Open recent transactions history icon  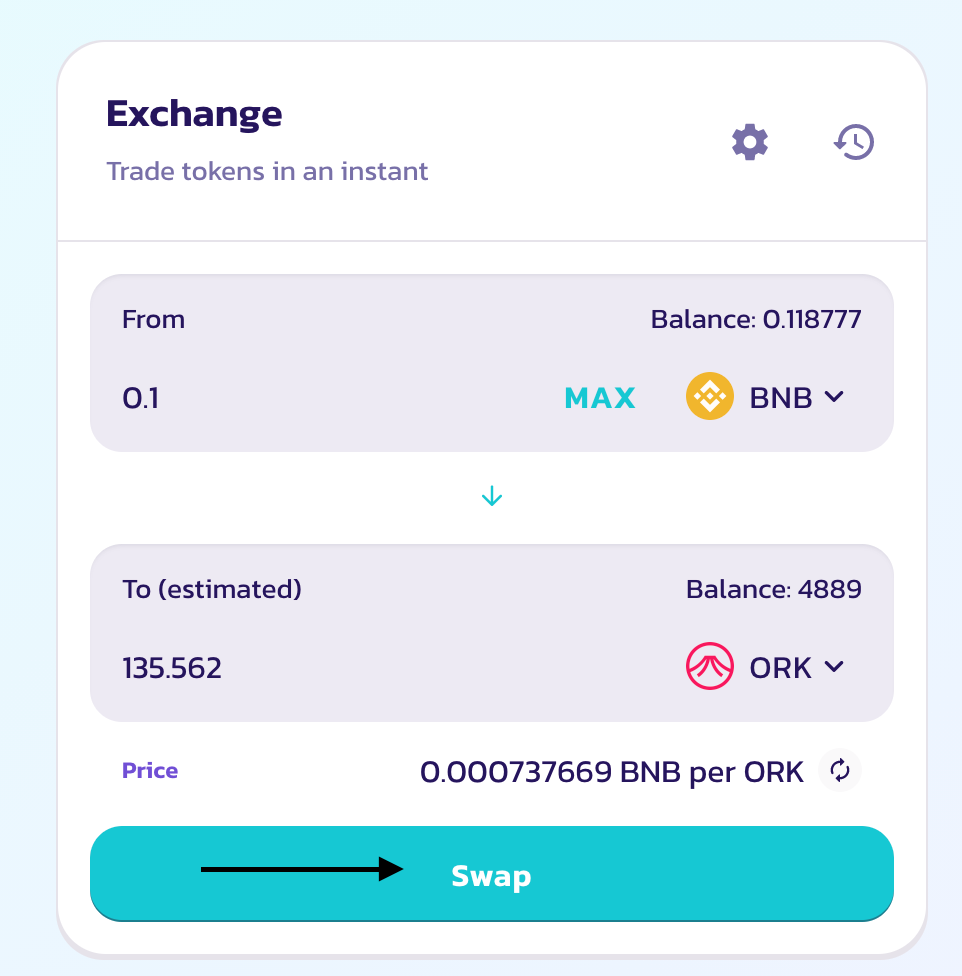point(854,142)
